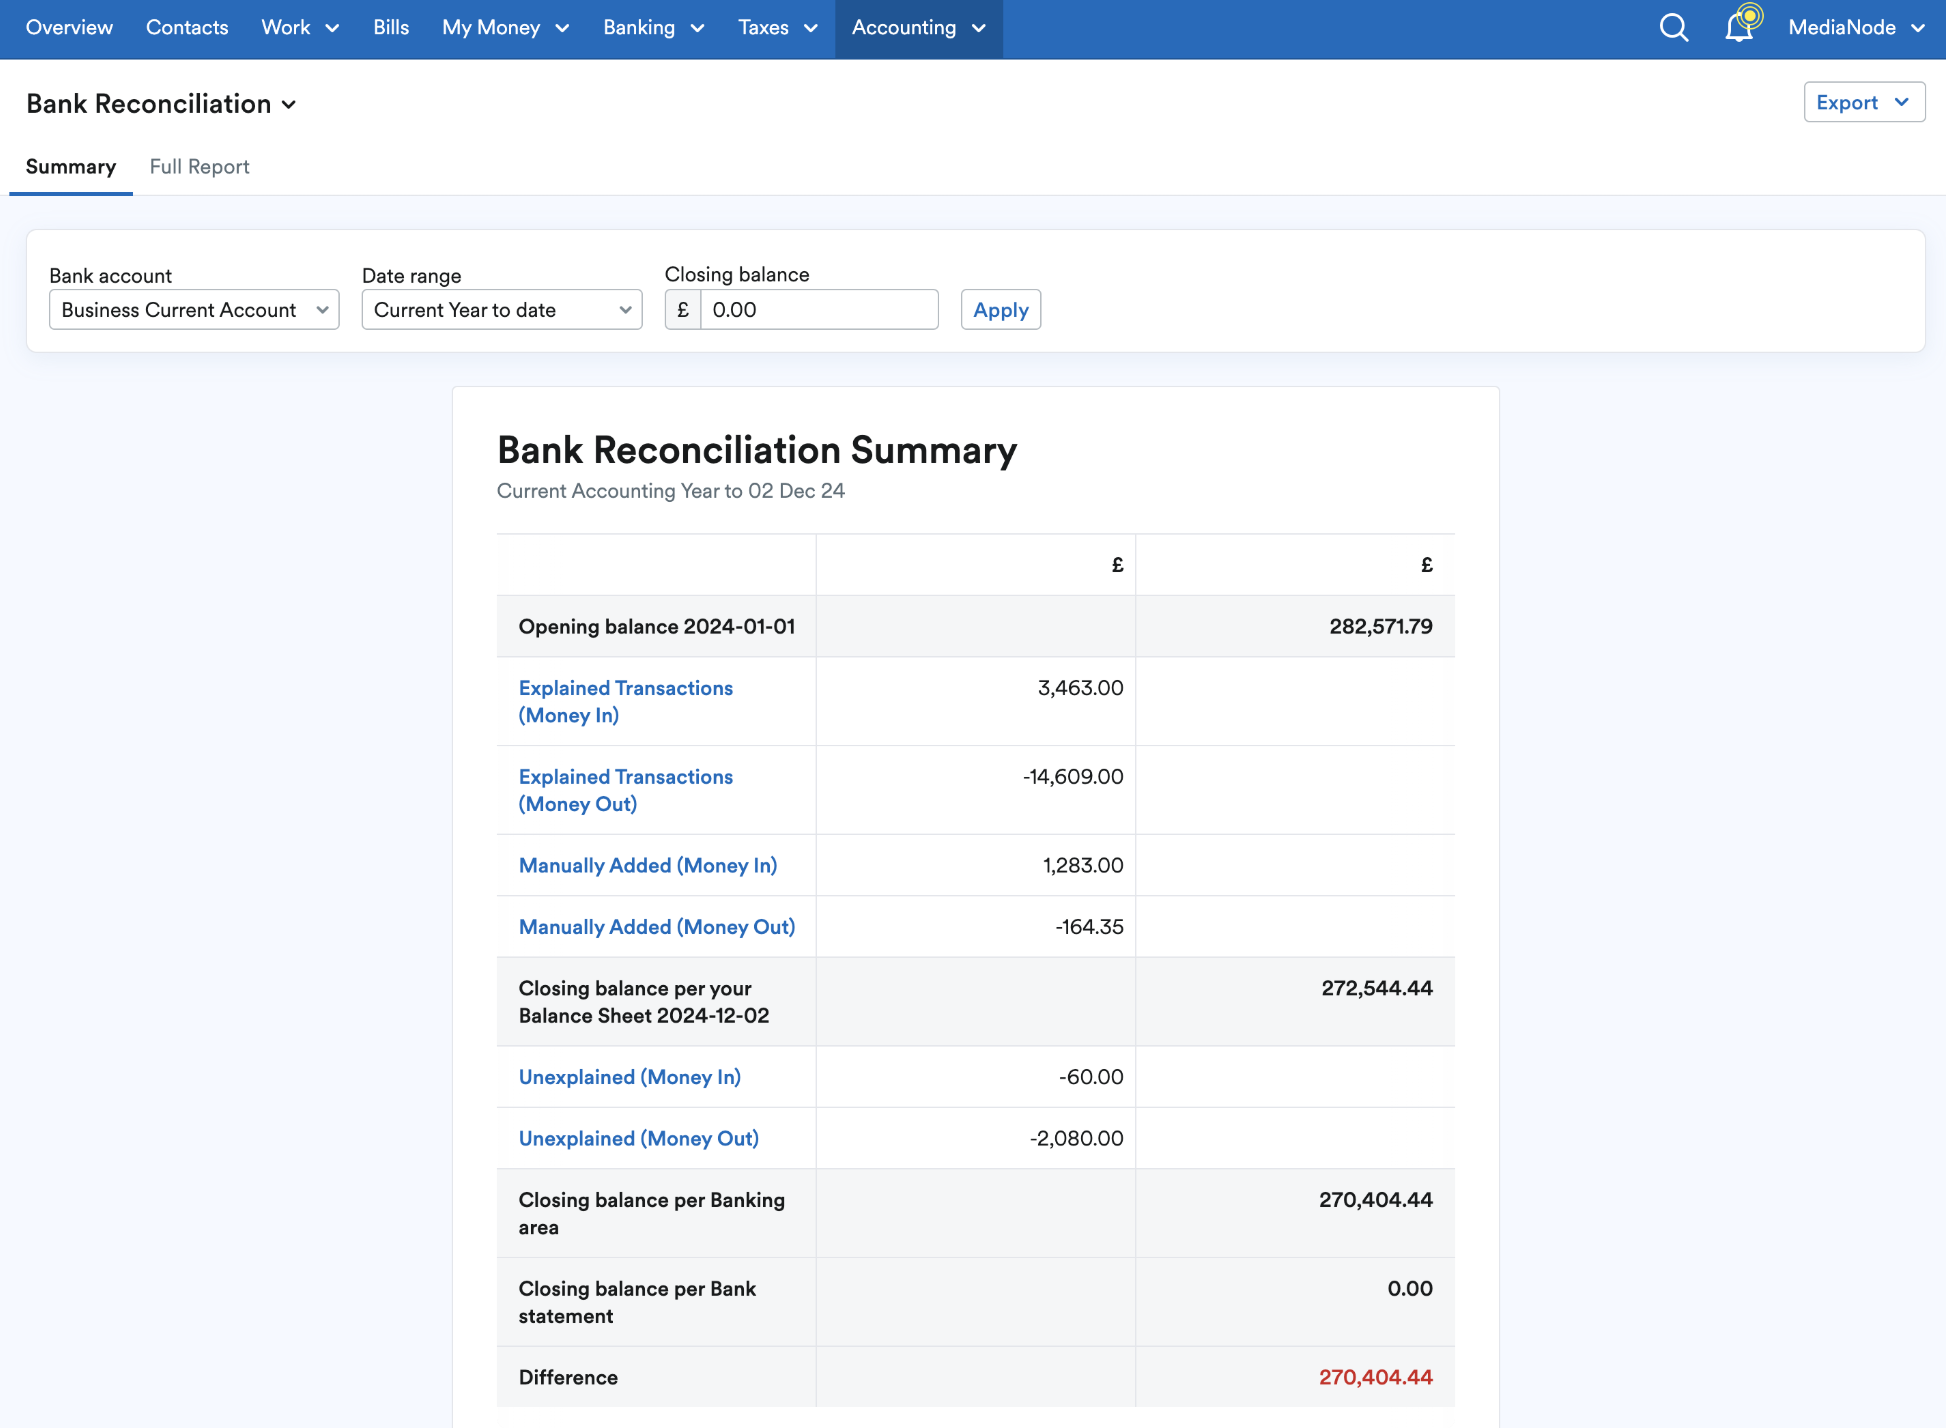Click the Closing balance input field
The image size is (1946, 1428).
818,310
